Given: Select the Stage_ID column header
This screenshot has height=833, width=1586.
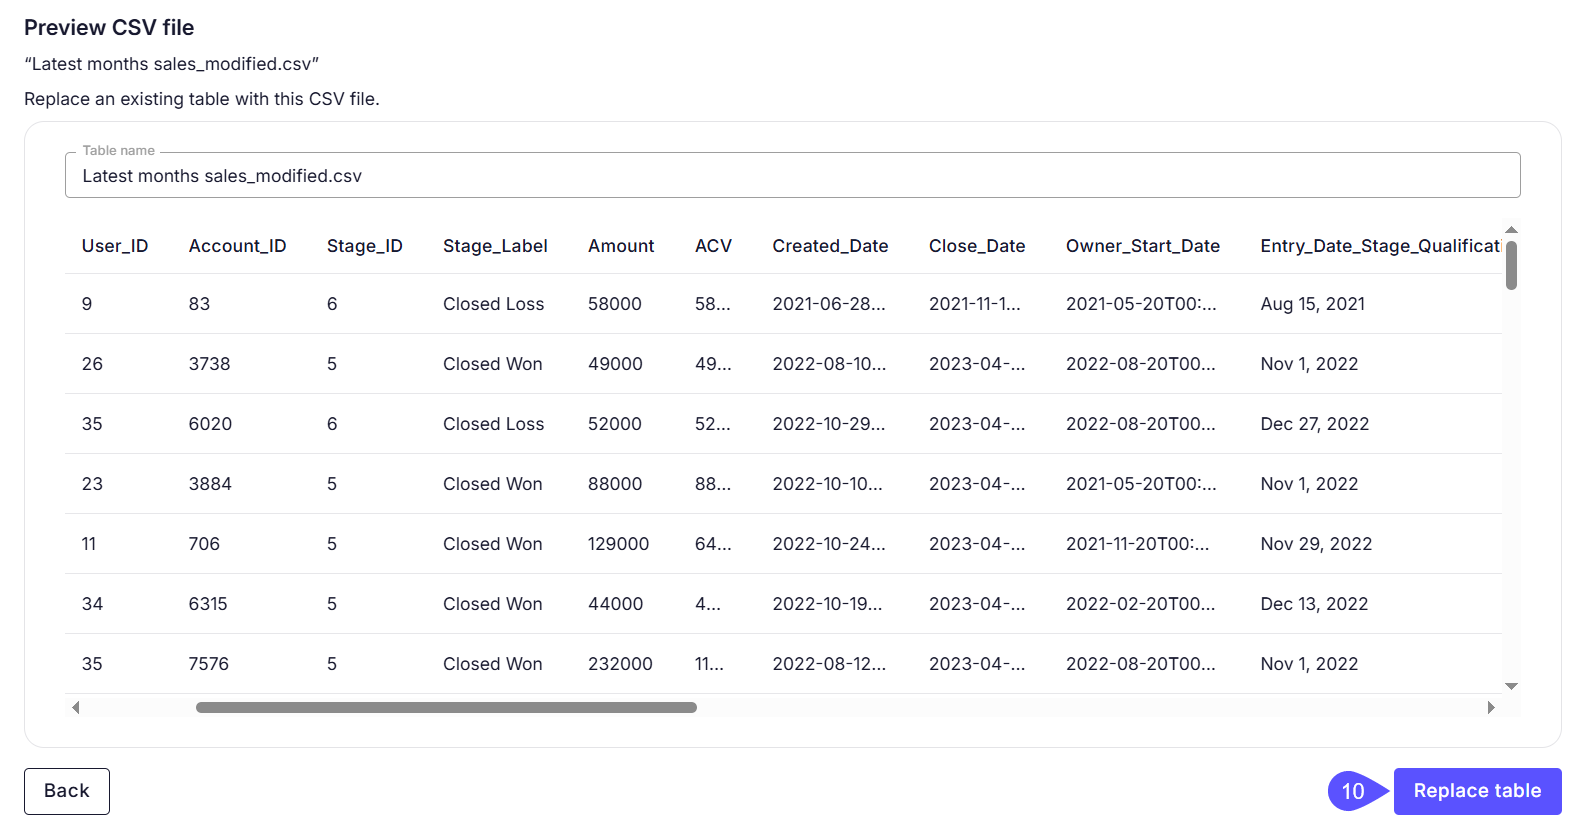Looking at the screenshot, I should click(365, 246).
